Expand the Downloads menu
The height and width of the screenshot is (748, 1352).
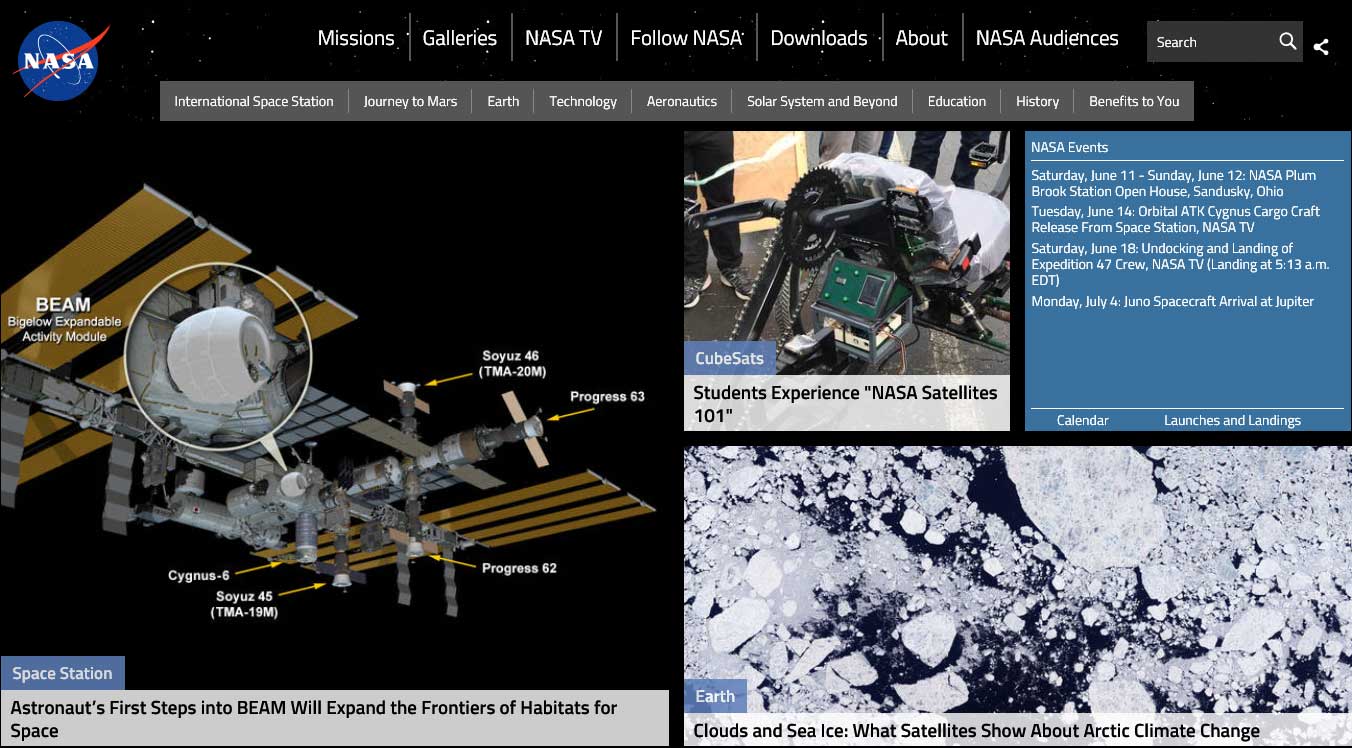pos(818,38)
